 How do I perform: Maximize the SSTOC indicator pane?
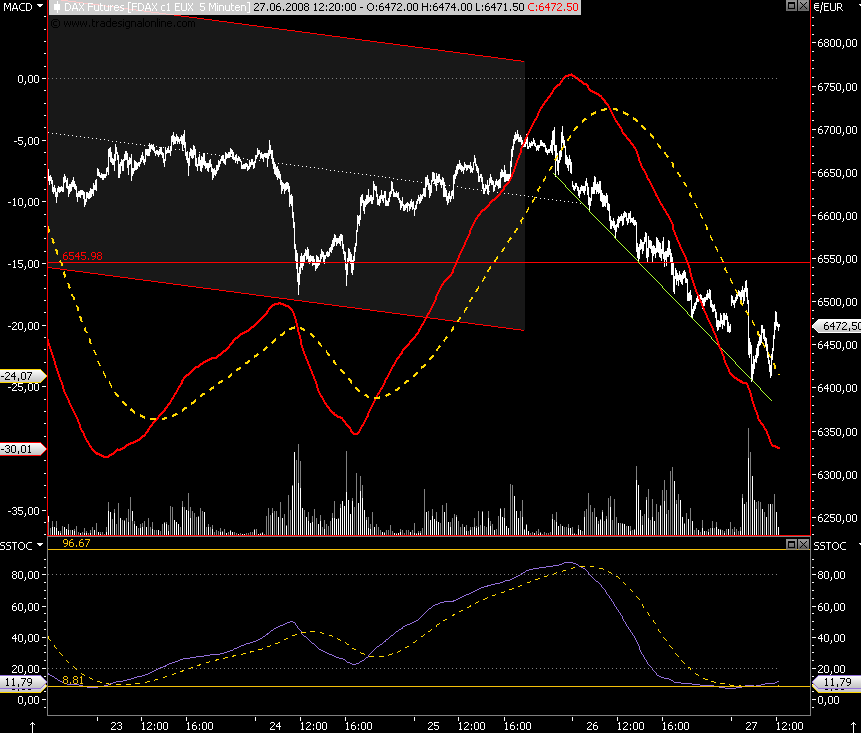[x=791, y=544]
